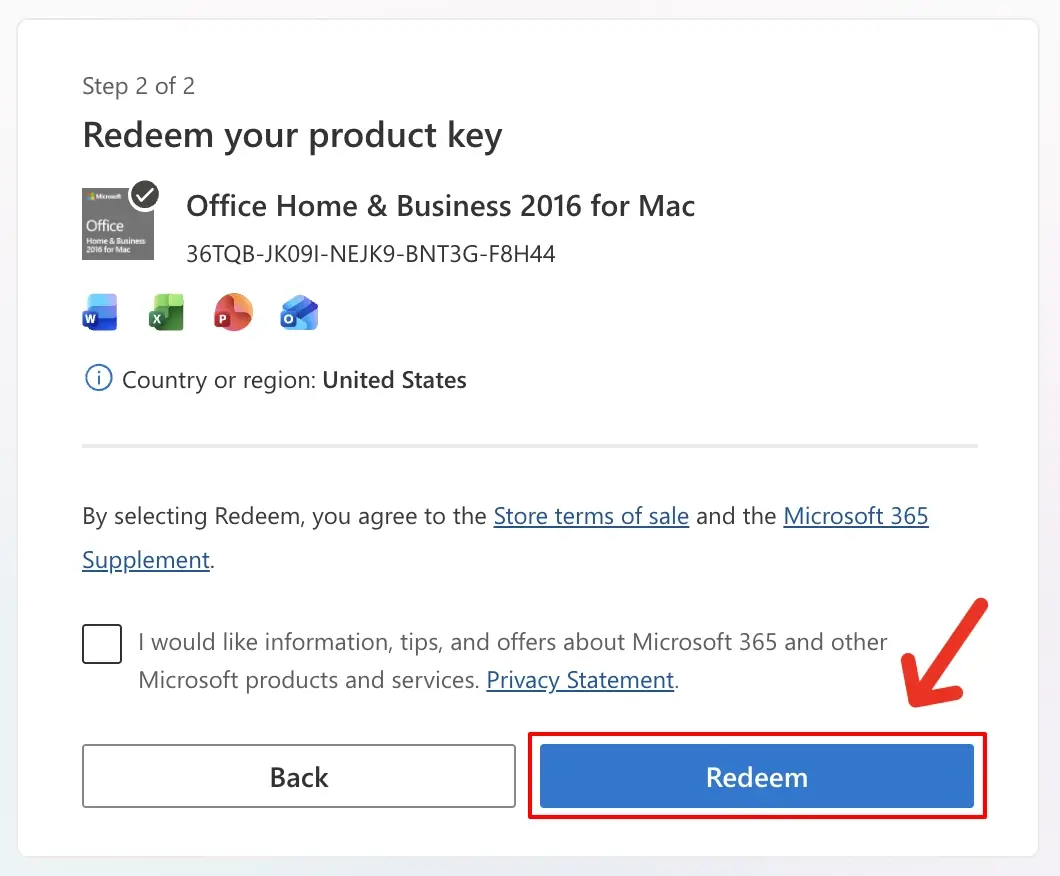Click the Outlook app icon
Screen dimensions: 1060x876
299,313
